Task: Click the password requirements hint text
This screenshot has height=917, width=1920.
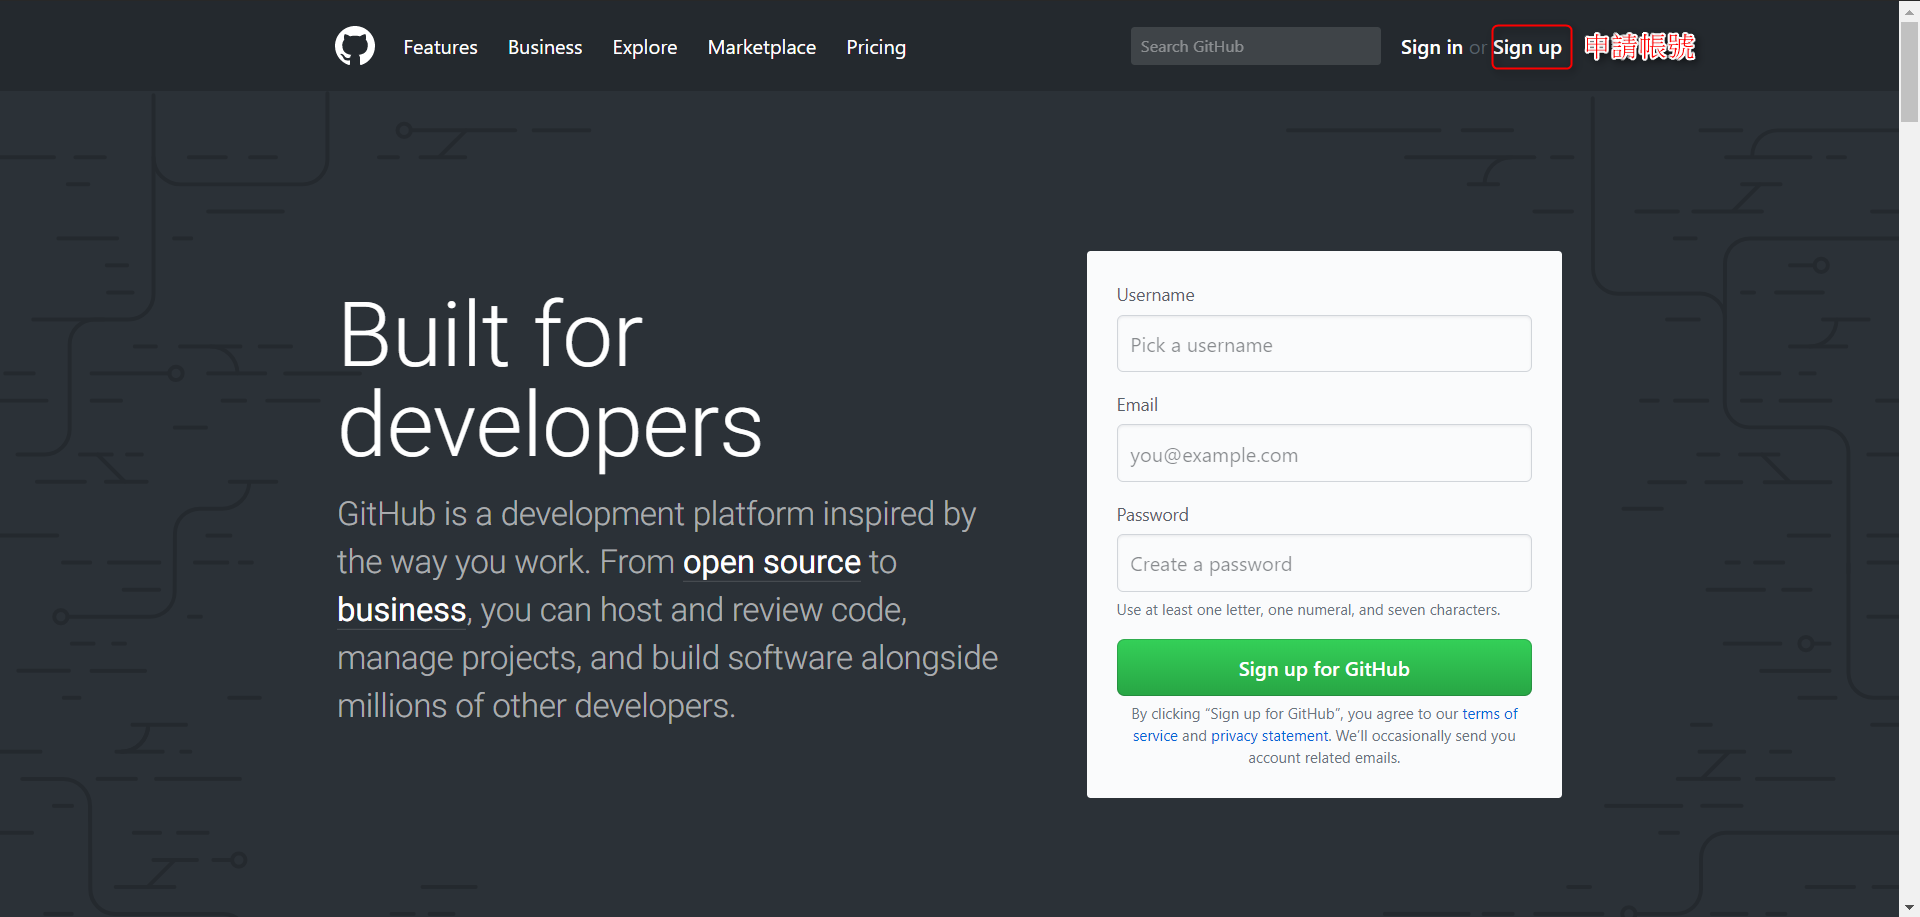Action: click(x=1308, y=610)
